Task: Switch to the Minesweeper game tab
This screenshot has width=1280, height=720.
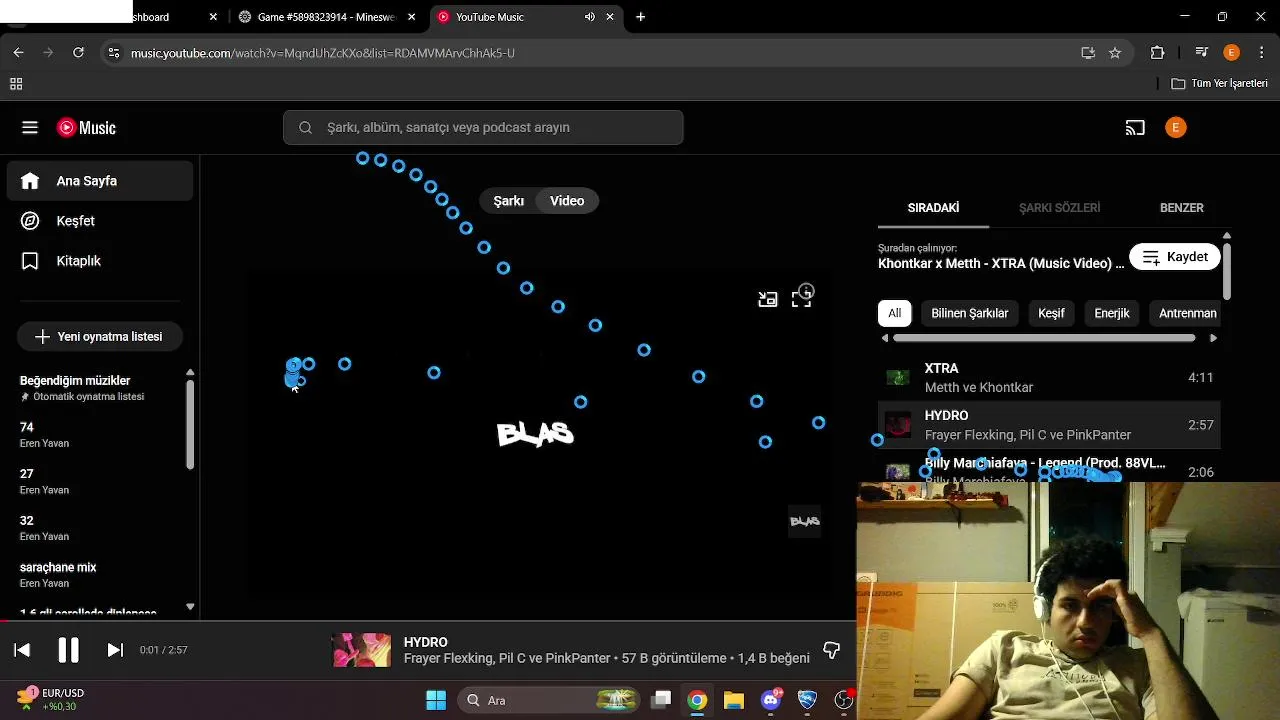Action: [325, 17]
